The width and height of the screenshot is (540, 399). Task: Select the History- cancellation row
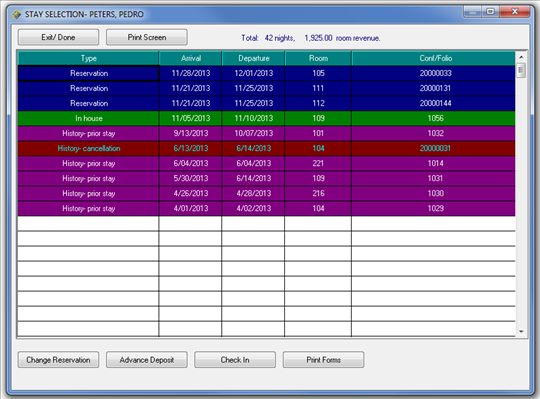coord(267,148)
